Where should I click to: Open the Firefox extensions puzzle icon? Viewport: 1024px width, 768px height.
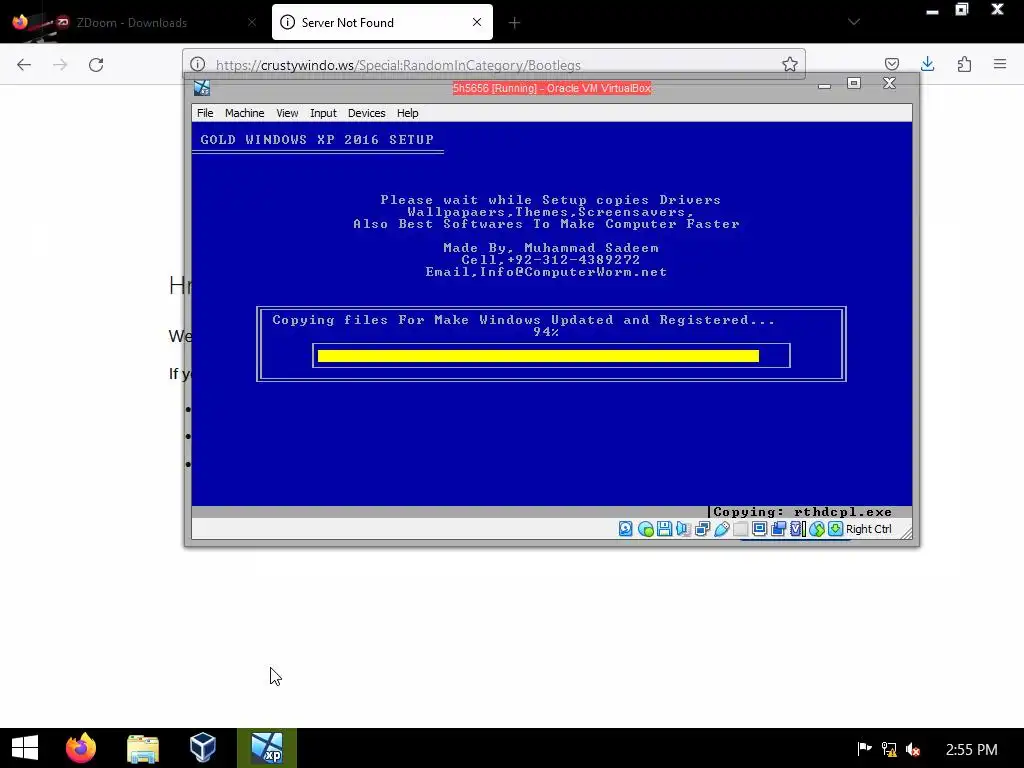[964, 64]
